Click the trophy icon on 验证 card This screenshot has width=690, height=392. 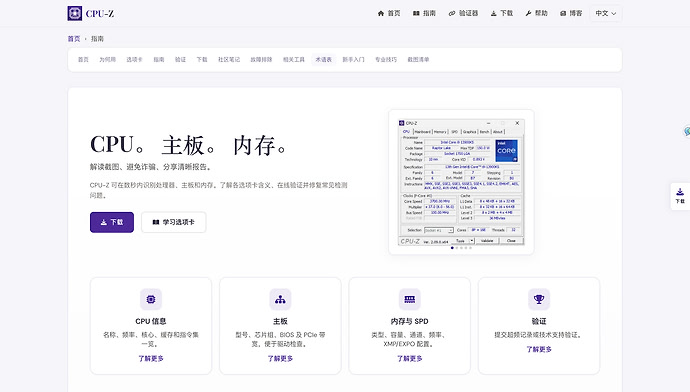(x=539, y=299)
